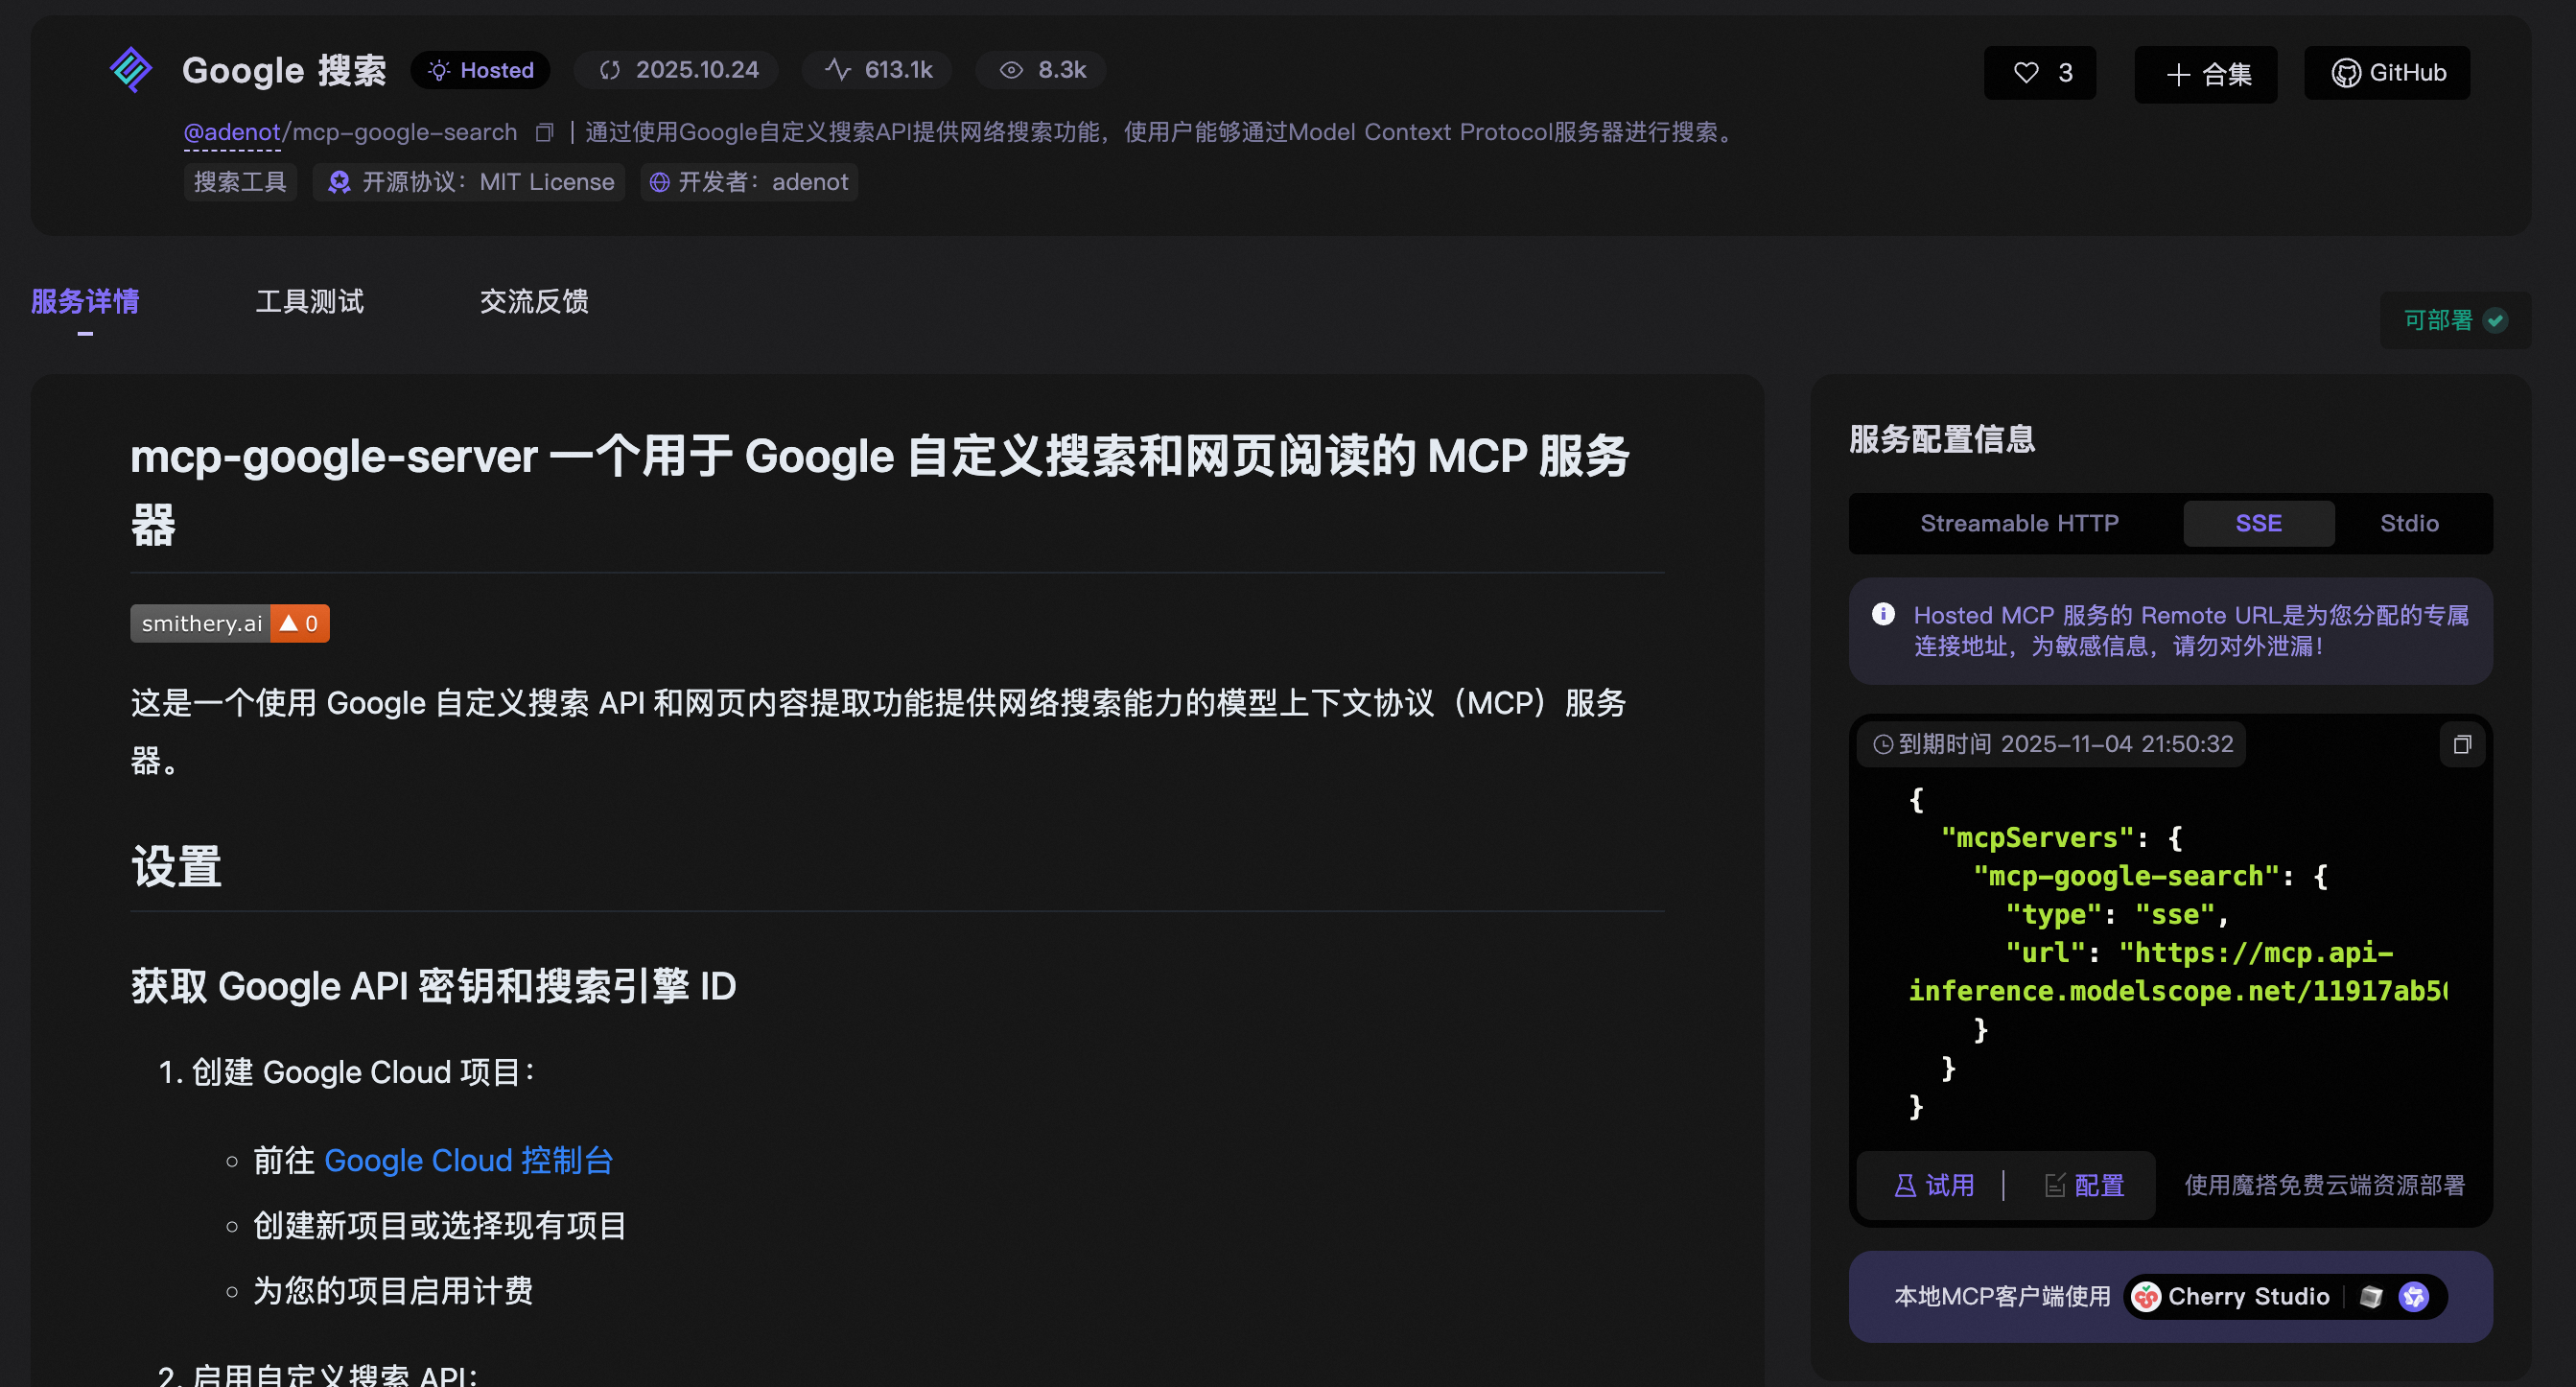Click the Cherry Studio client icon
The width and height of the screenshot is (2576, 1387).
click(2145, 1297)
